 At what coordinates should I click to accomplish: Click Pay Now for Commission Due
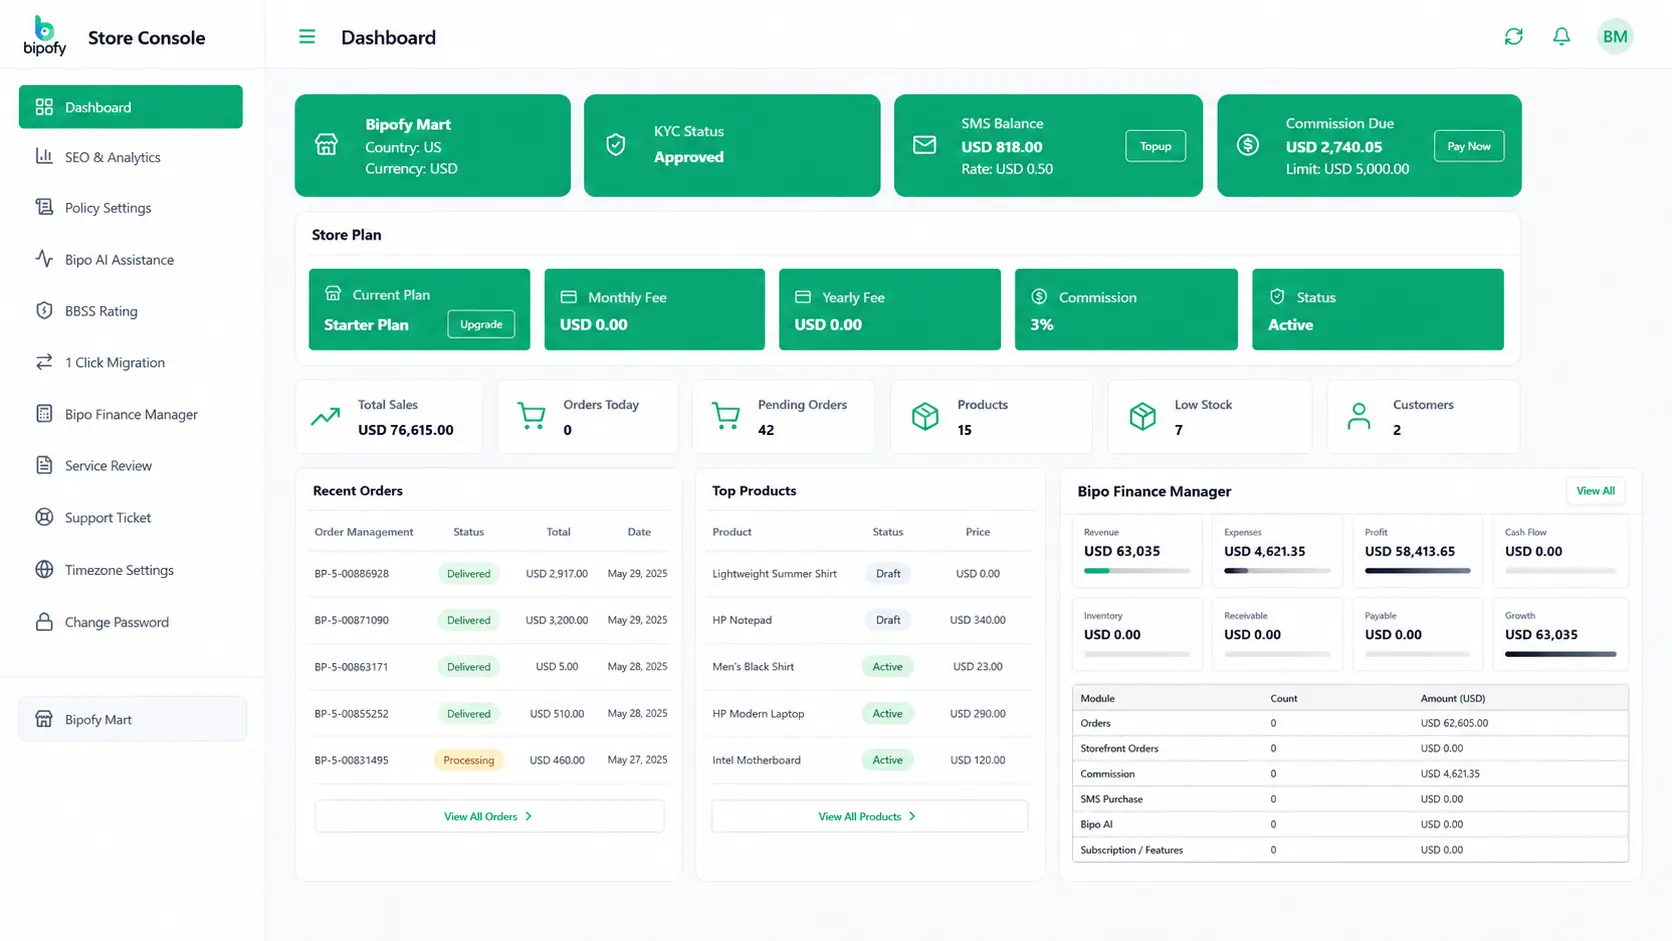tap(1469, 146)
